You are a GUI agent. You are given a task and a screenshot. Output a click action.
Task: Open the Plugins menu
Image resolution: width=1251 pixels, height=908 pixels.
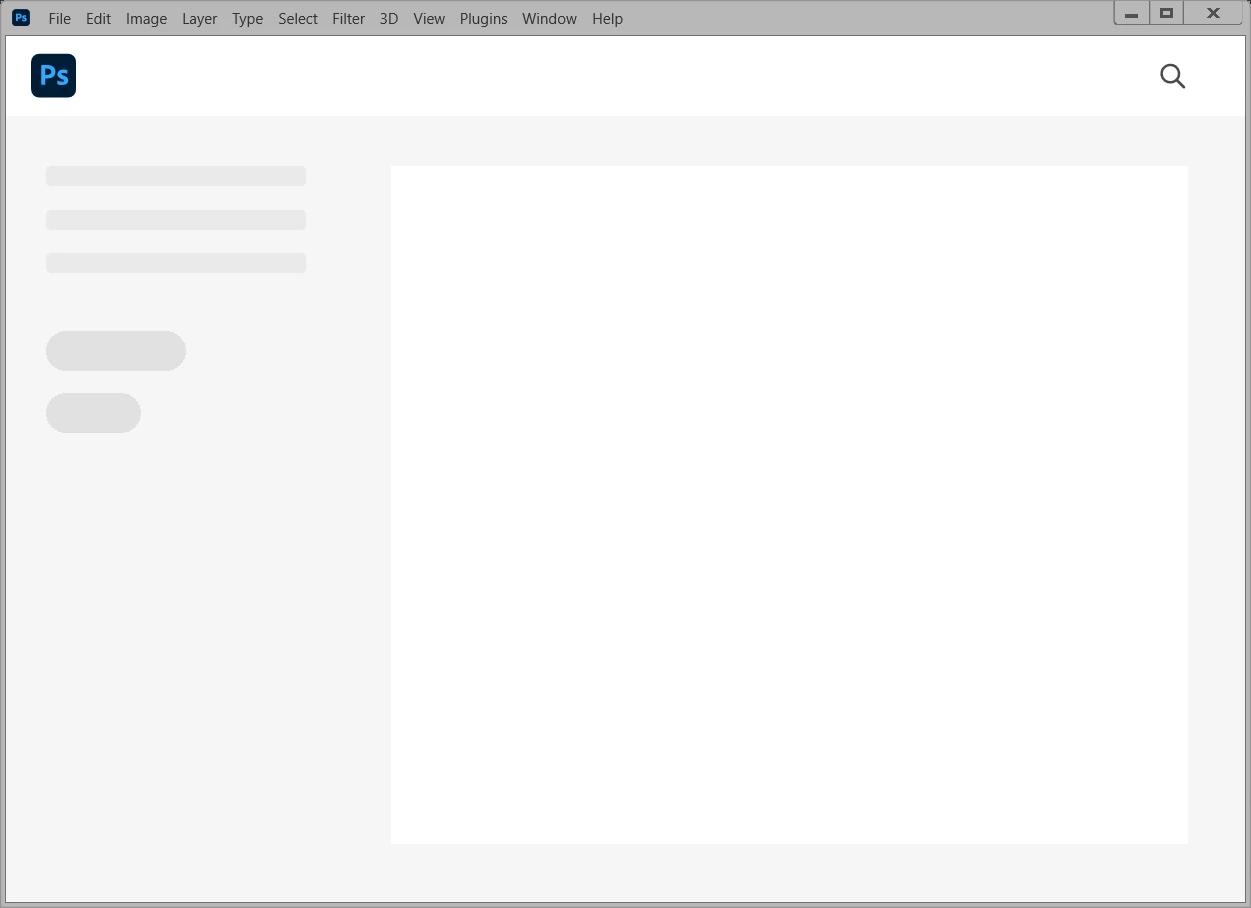[x=483, y=19]
